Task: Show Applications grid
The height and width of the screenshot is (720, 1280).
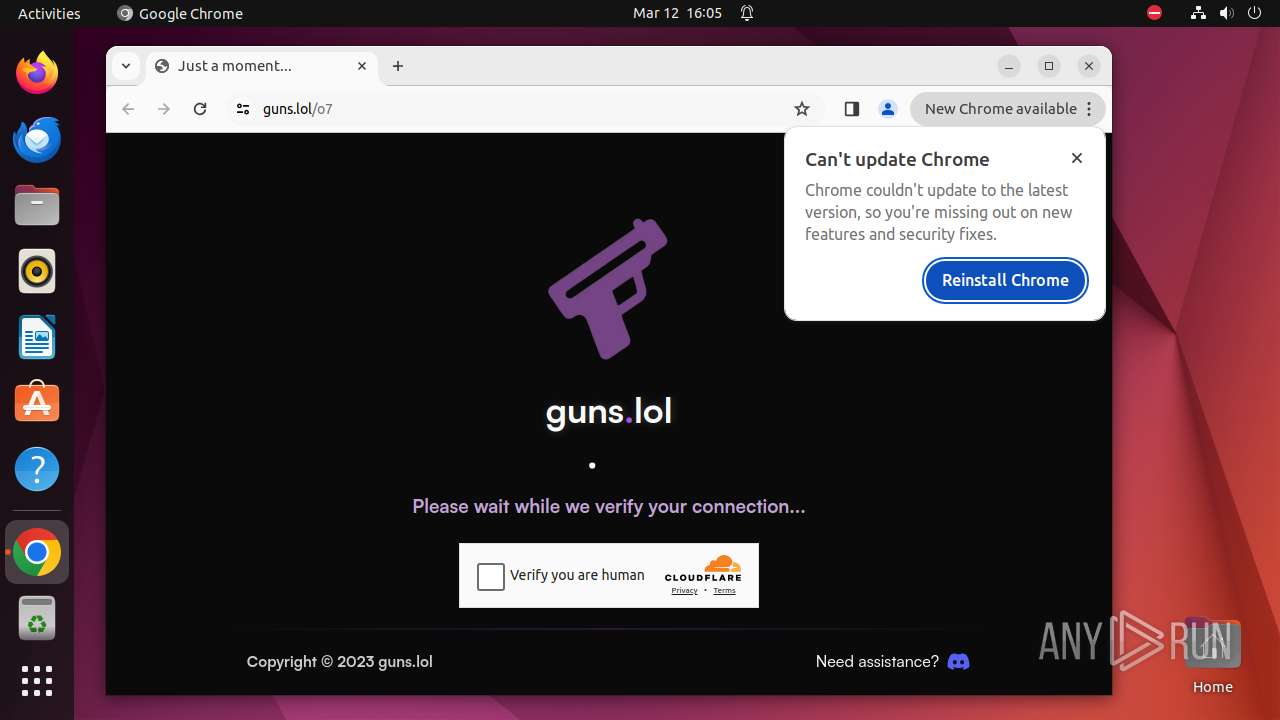Action: pyautogui.click(x=37, y=681)
